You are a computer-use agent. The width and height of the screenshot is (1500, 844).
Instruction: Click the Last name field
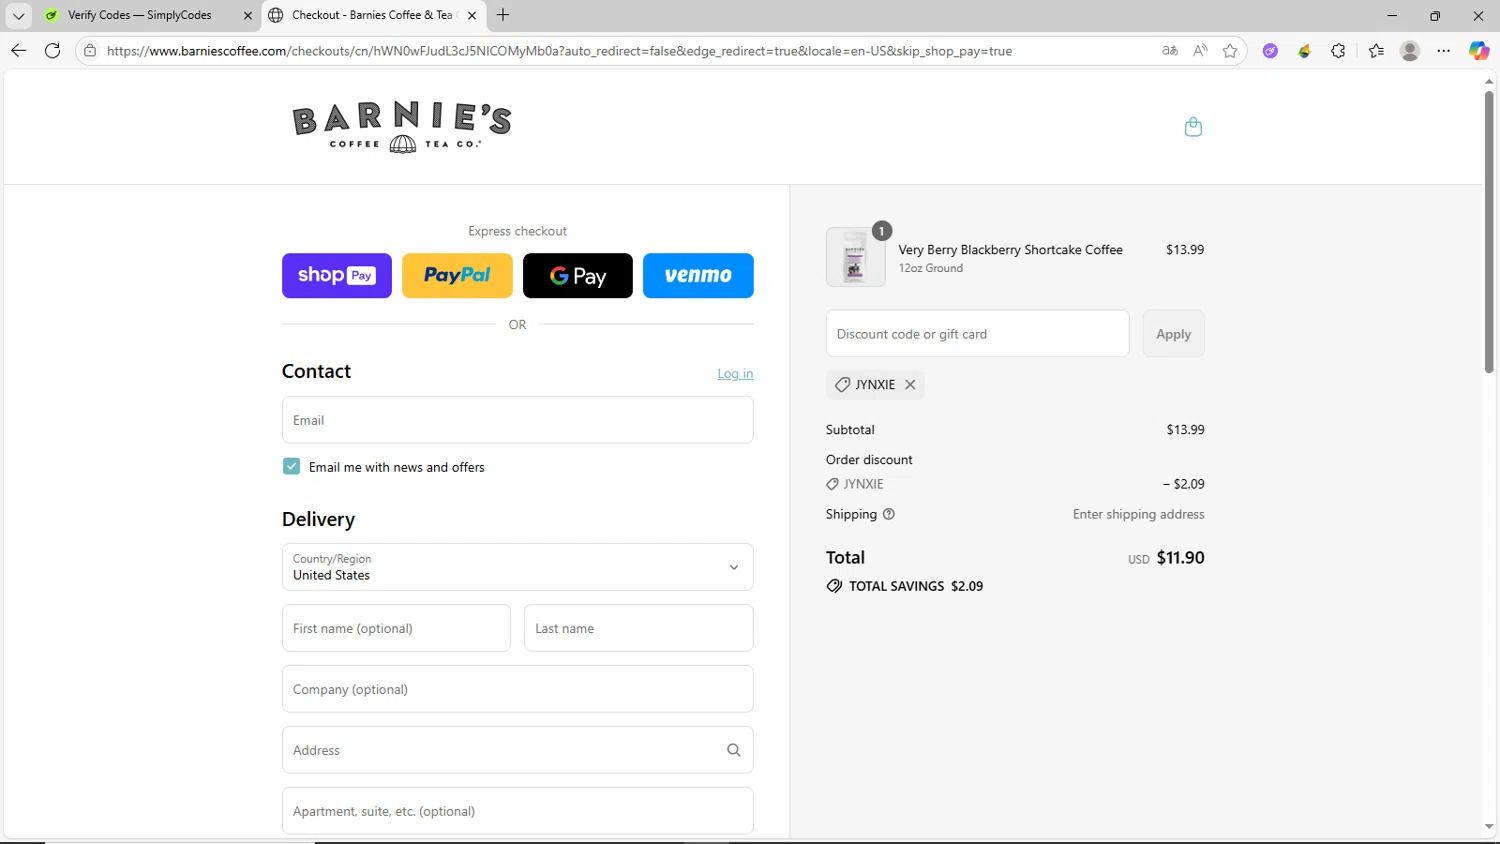coord(638,628)
